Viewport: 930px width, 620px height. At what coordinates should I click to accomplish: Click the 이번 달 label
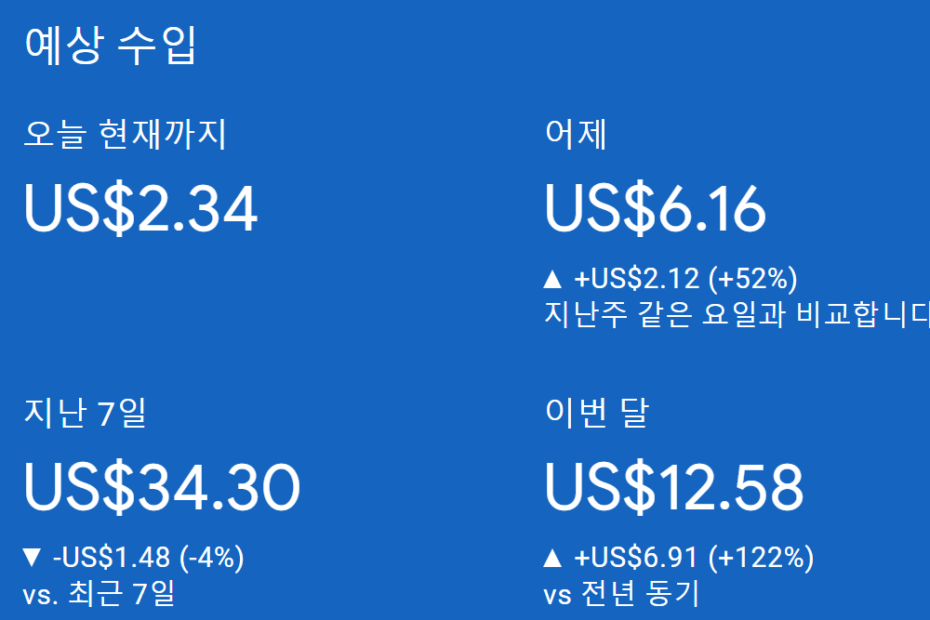(x=597, y=413)
